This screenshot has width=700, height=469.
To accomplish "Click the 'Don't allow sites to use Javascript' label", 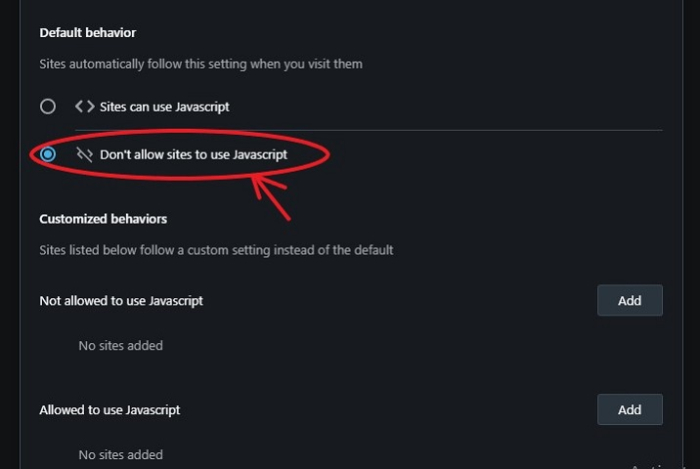I will click(193, 155).
